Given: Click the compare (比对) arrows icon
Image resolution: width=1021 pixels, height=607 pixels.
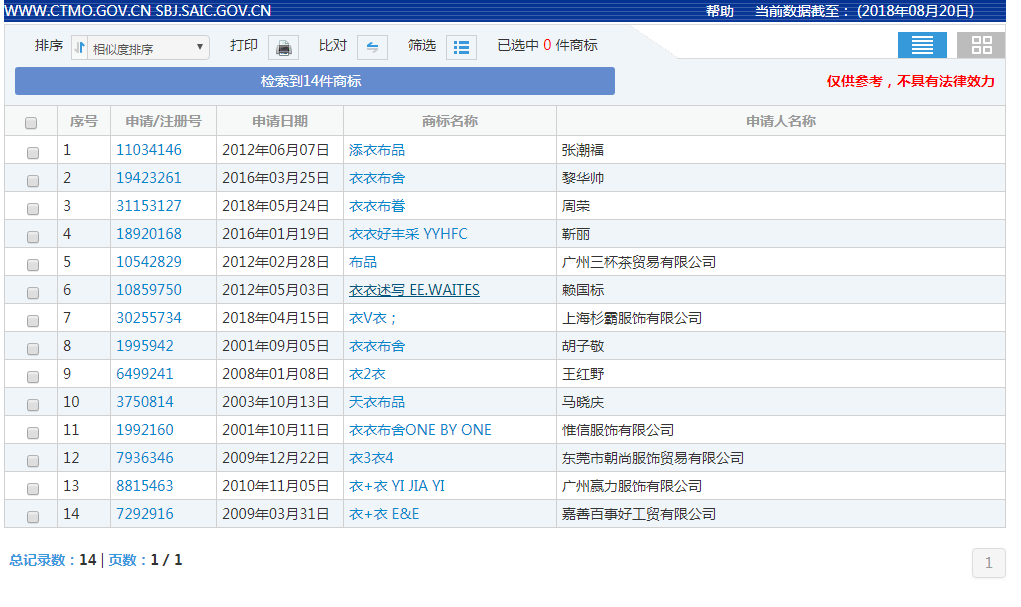Looking at the screenshot, I should point(372,48).
